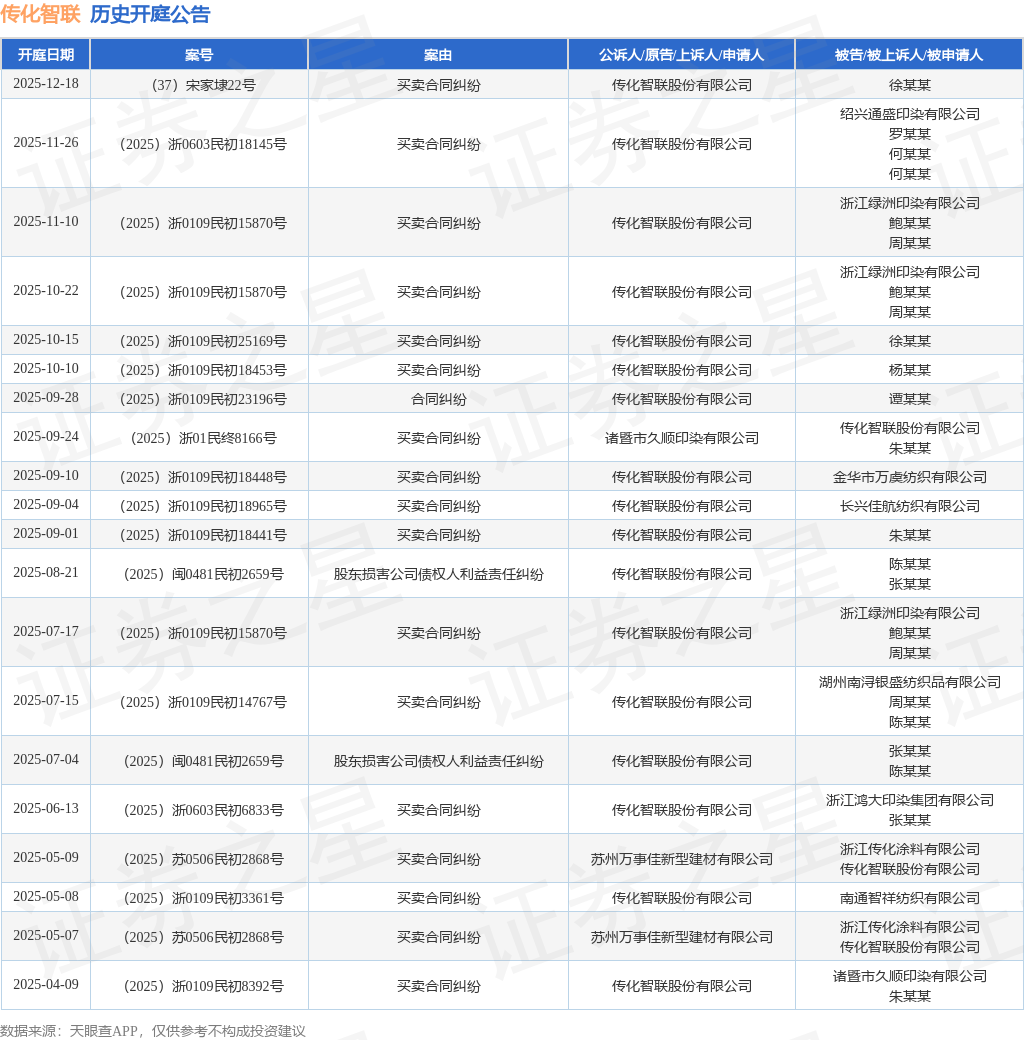Click defendant 金华市万虞纺织有限公司
This screenshot has width=1024, height=1040.
pos(910,477)
